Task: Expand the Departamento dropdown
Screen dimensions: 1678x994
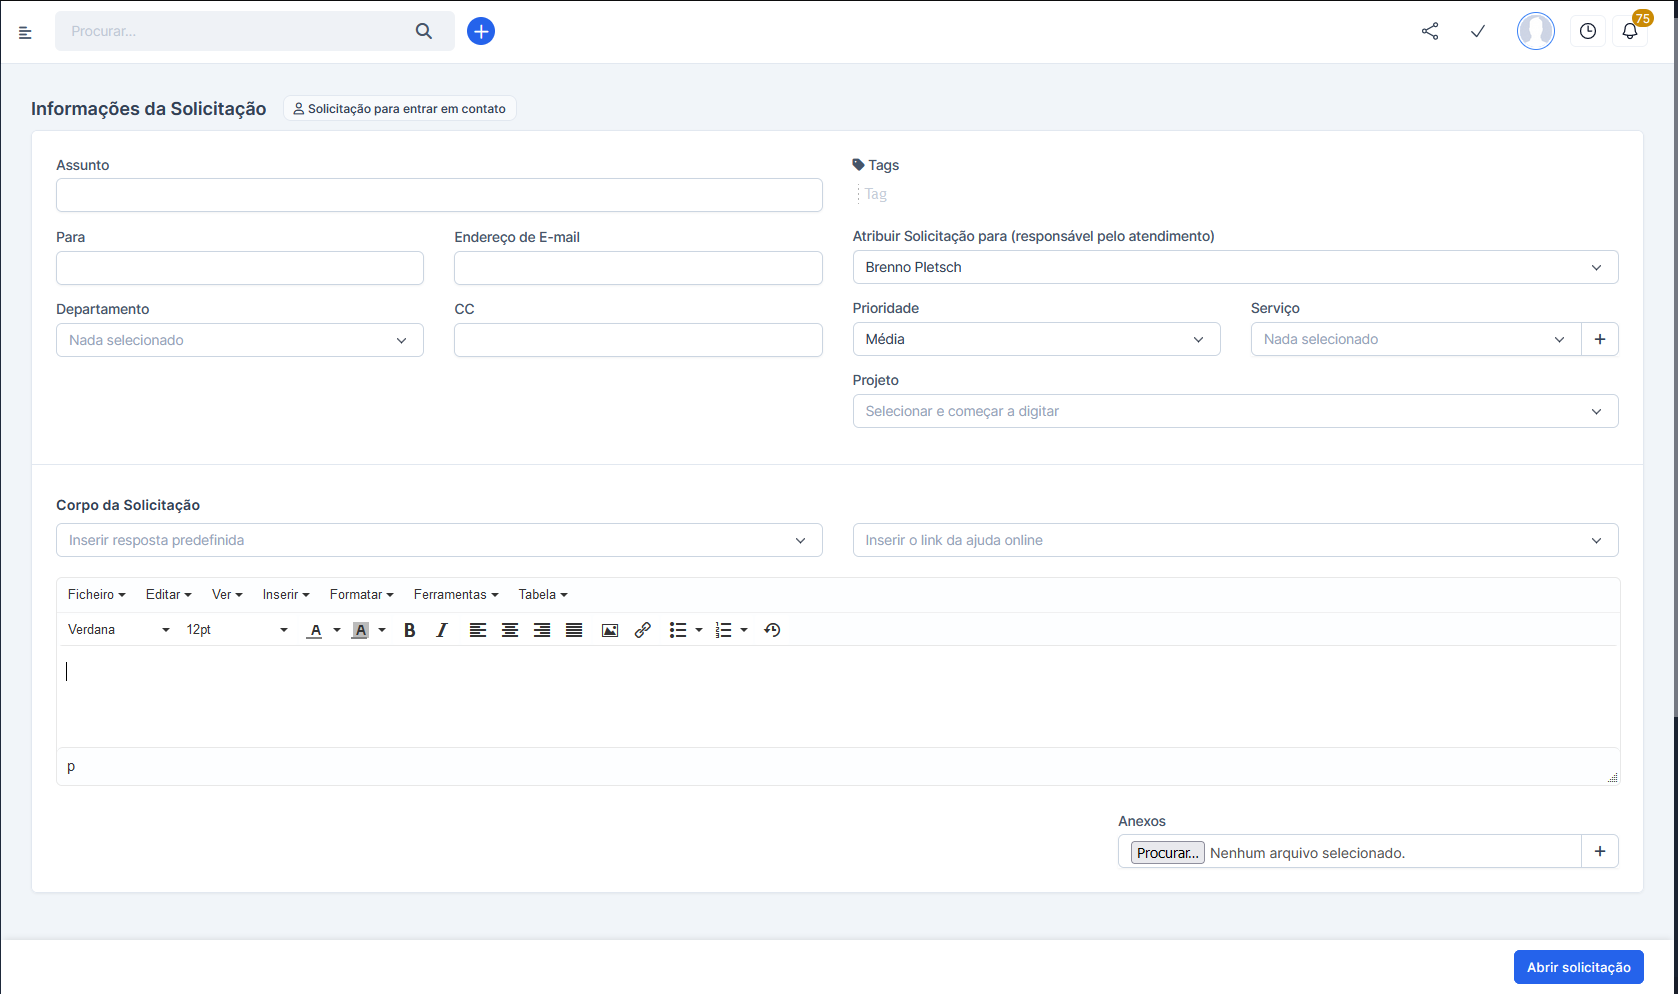Action: (240, 340)
